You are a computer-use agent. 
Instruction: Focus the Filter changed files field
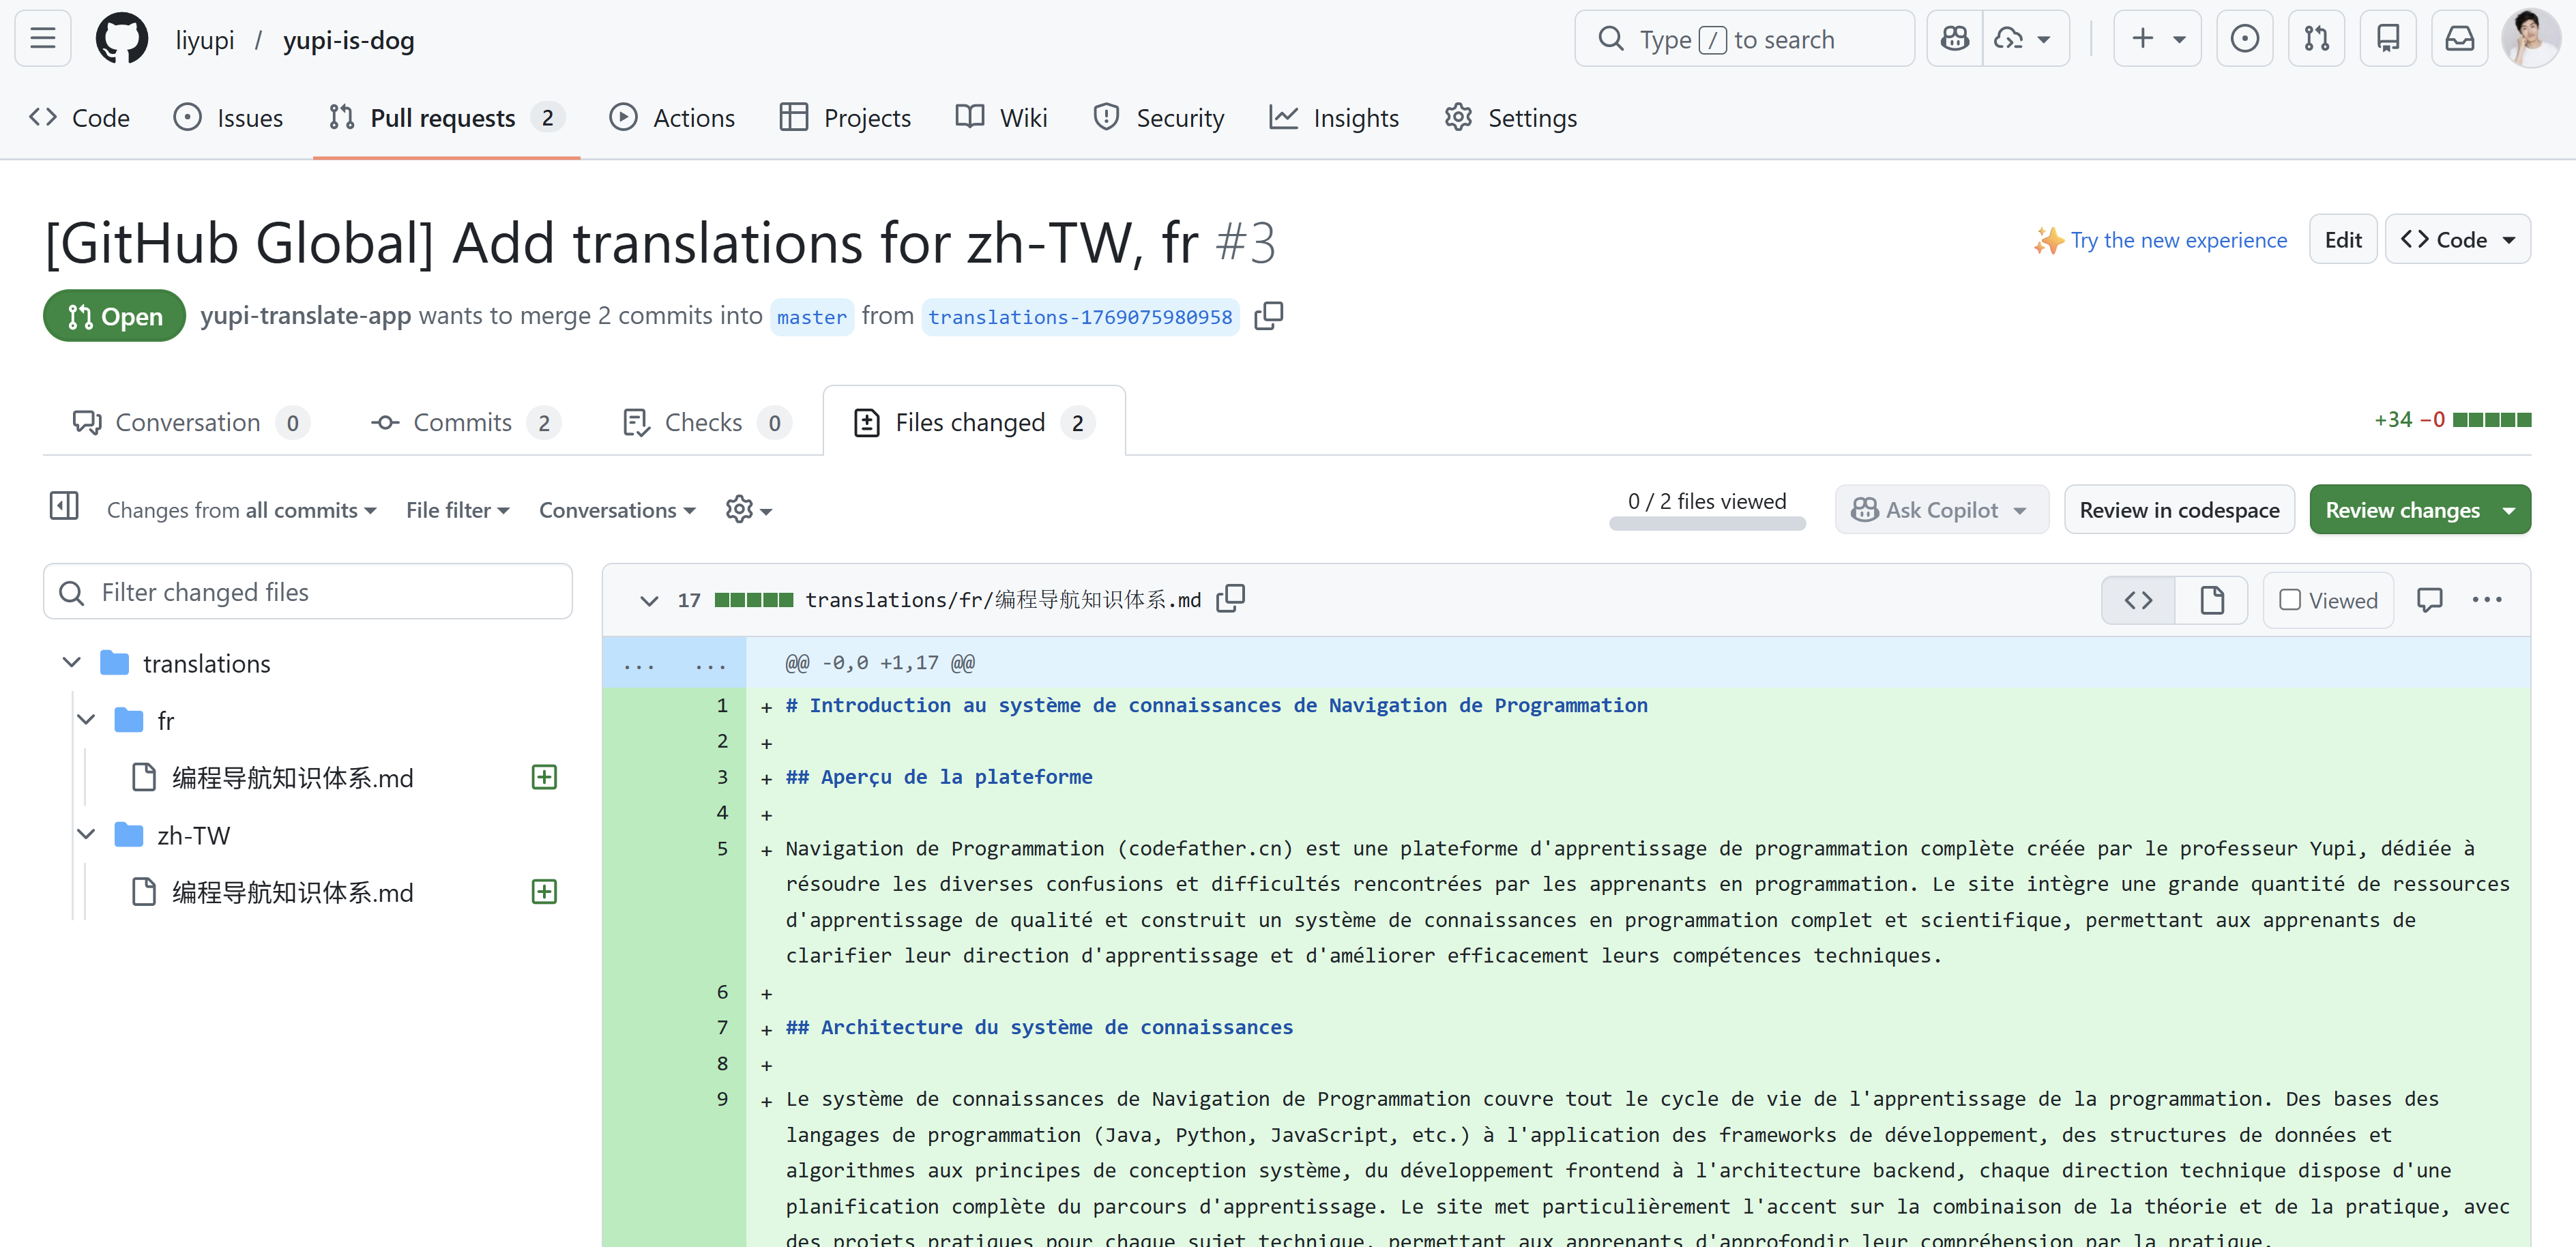(x=308, y=592)
